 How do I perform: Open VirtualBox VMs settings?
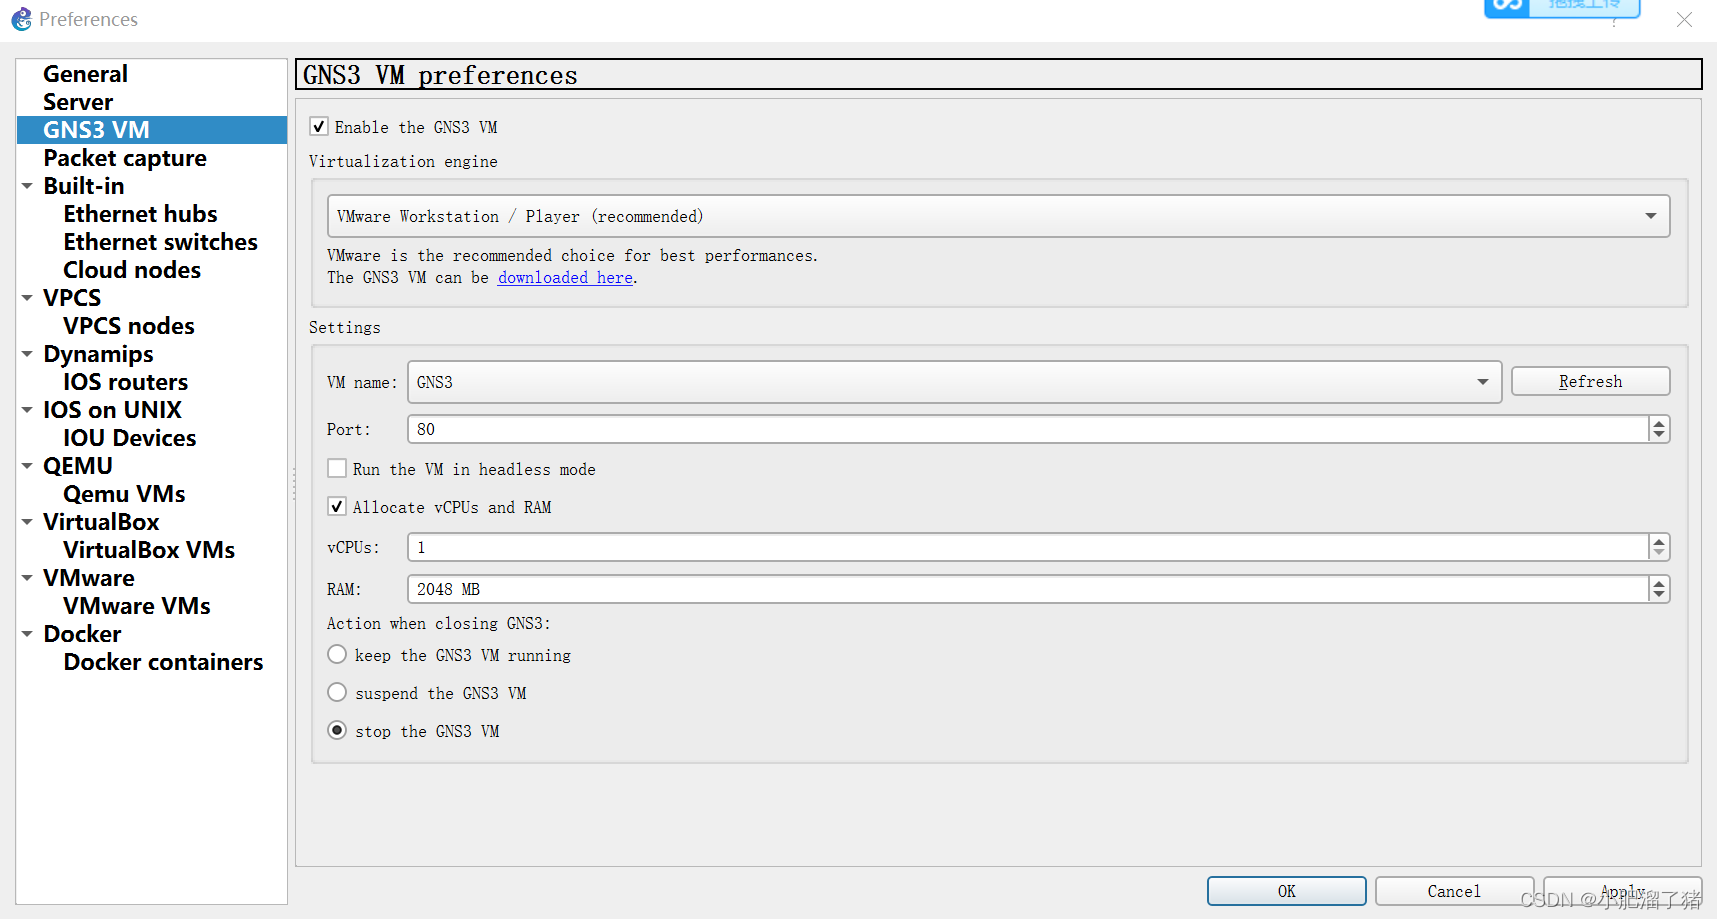[149, 550]
